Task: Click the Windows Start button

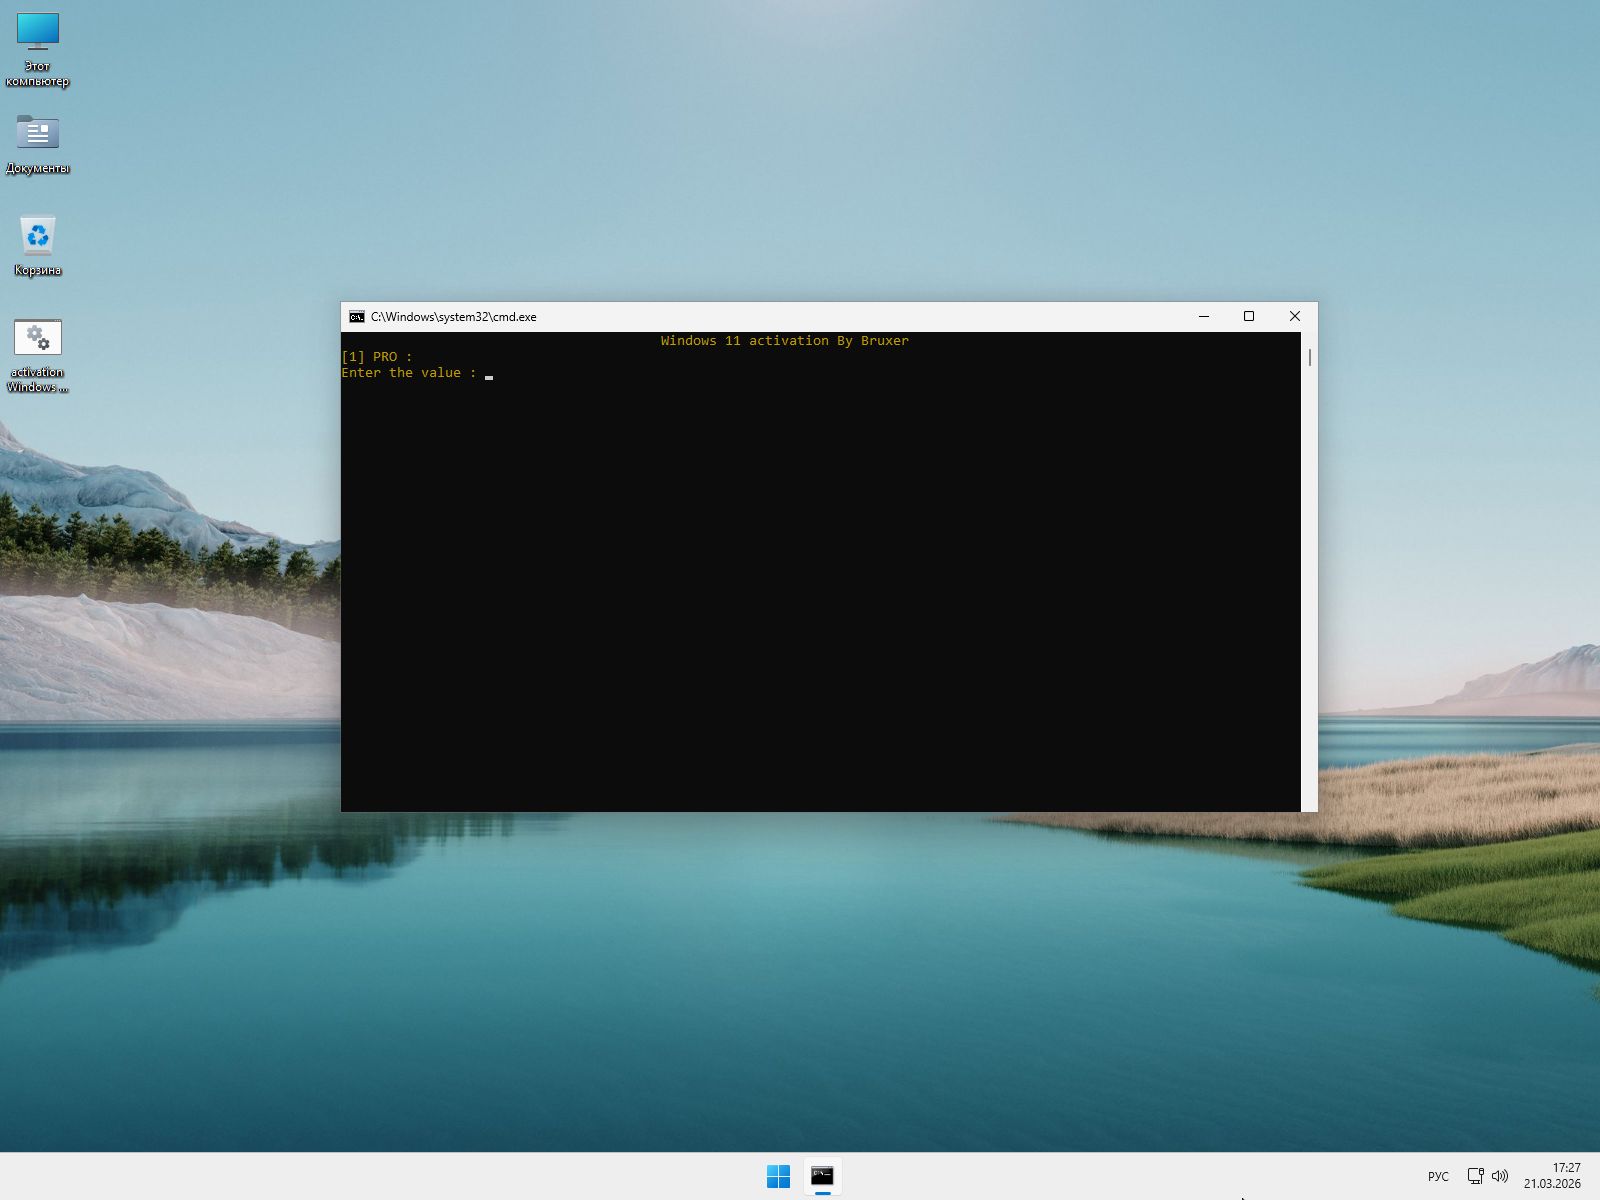Action: (778, 1176)
